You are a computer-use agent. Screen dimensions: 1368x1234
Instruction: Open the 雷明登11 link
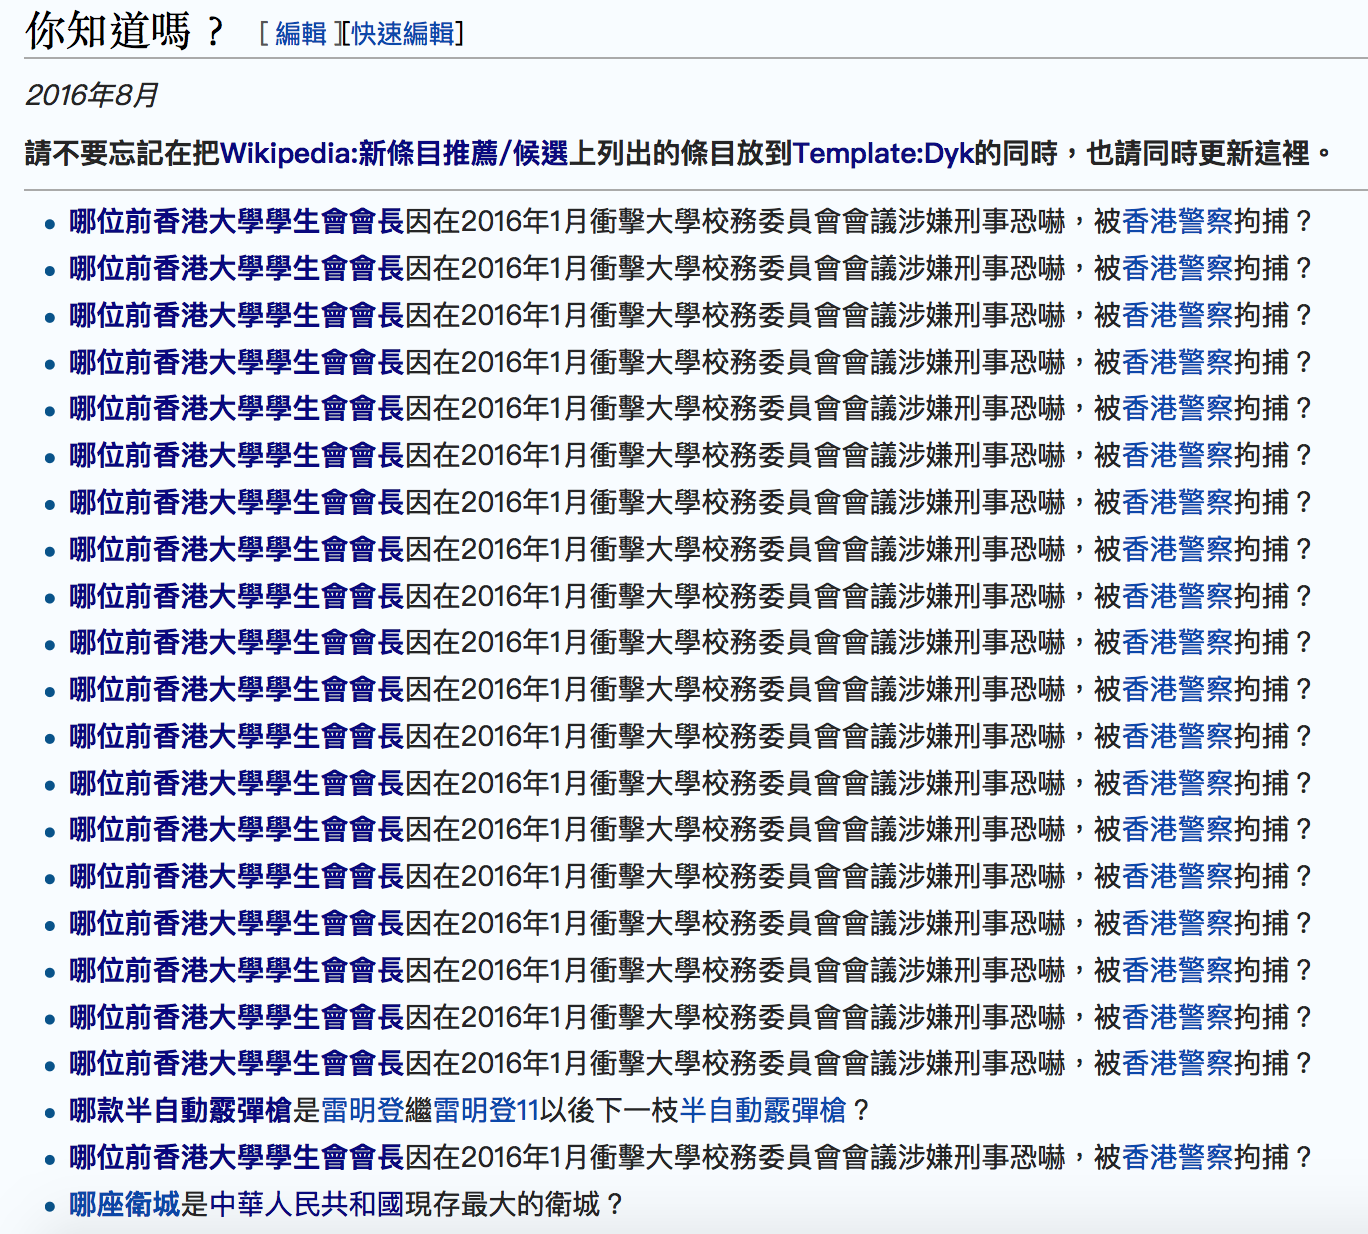coord(486,1110)
